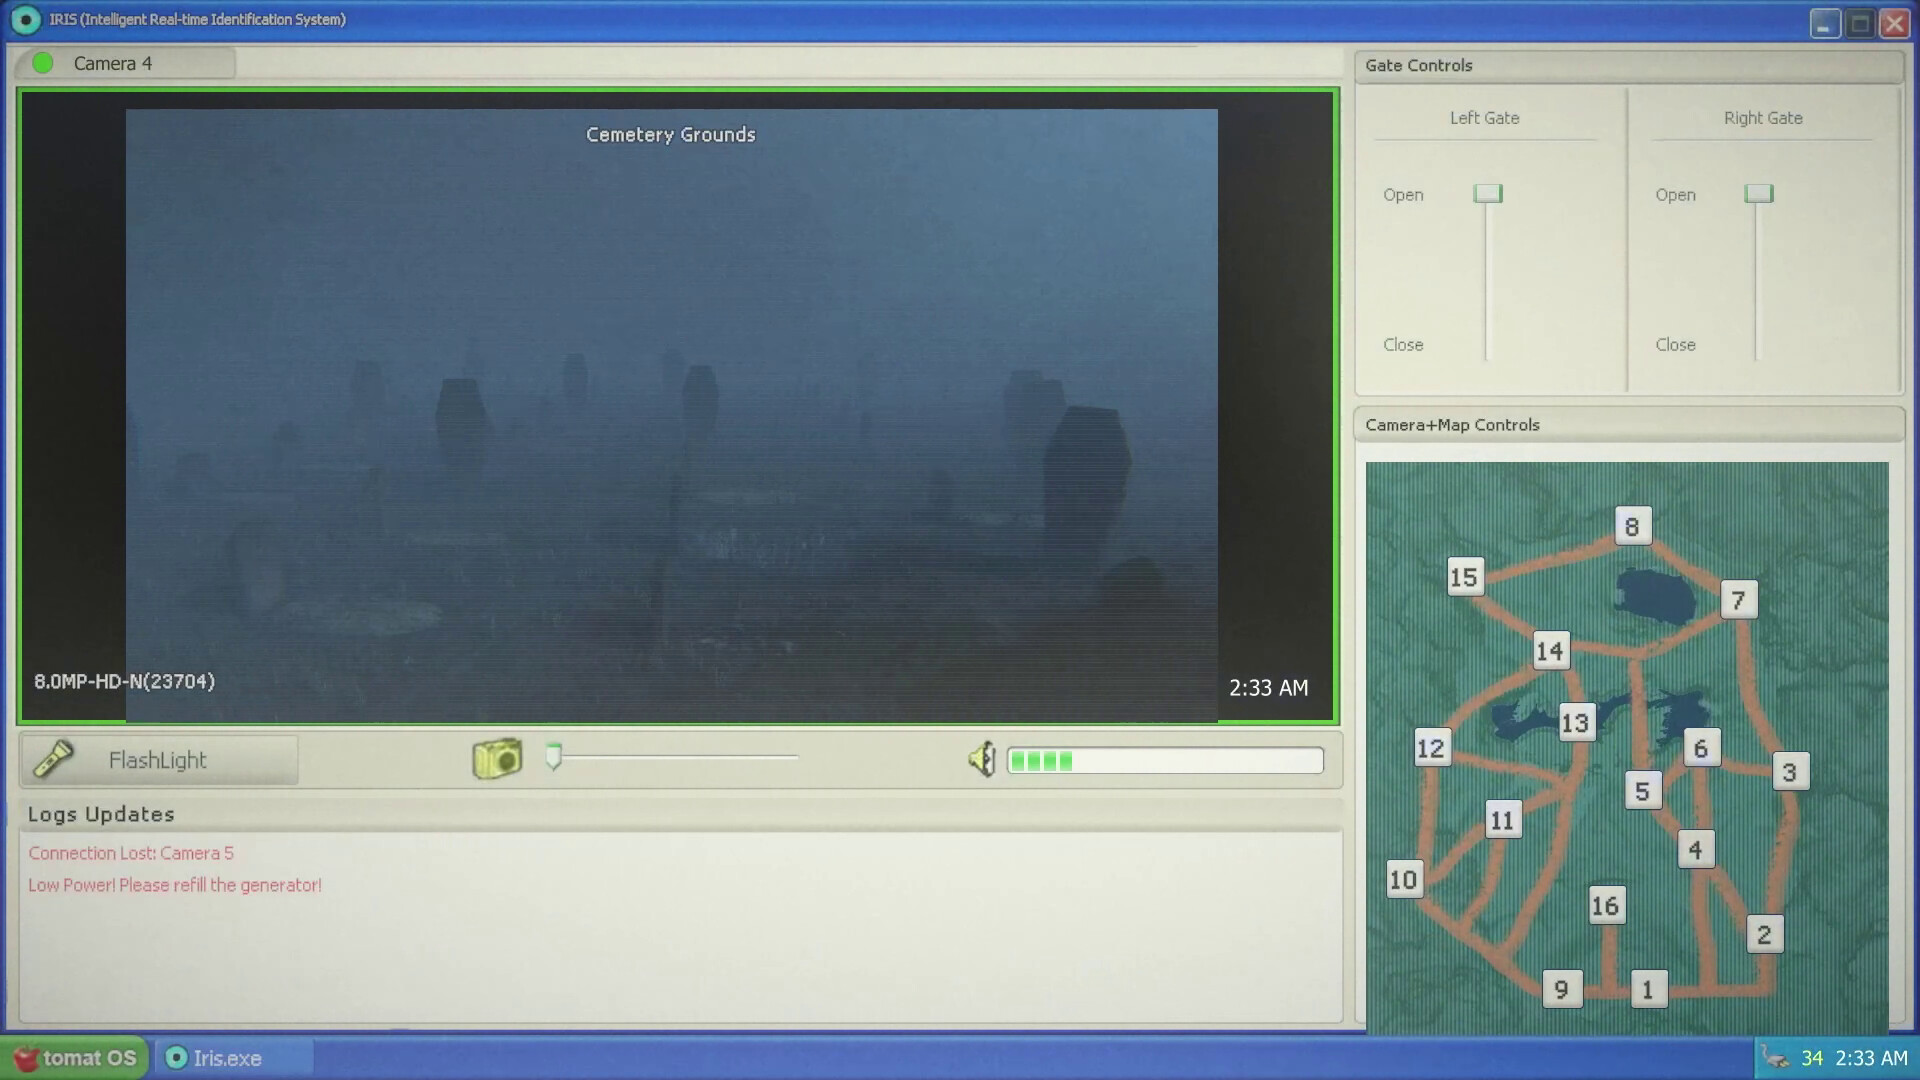Click the green volume level bar
This screenshot has width=1920, height=1080.
pos(1040,760)
